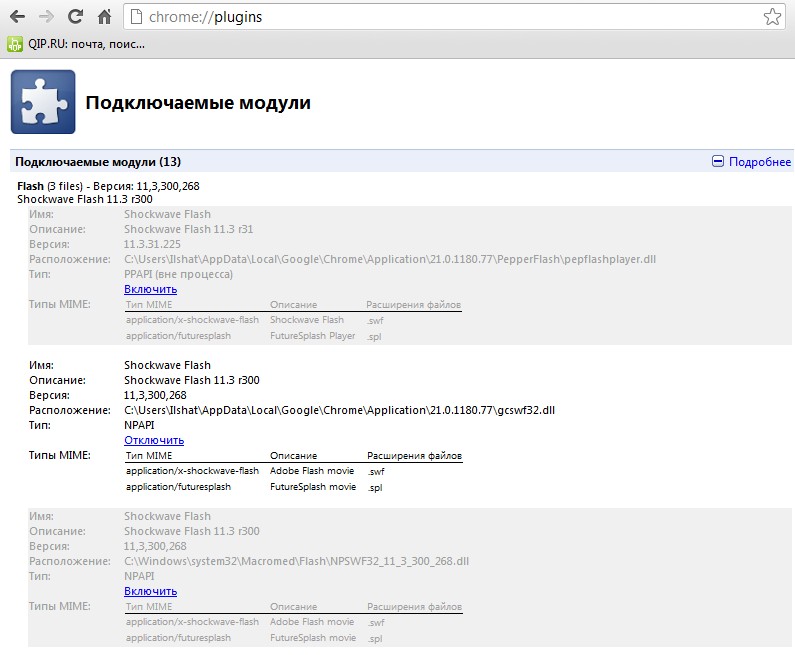Click the QIP.RU bookmark favicon
The height and width of the screenshot is (655, 795).
15,44
